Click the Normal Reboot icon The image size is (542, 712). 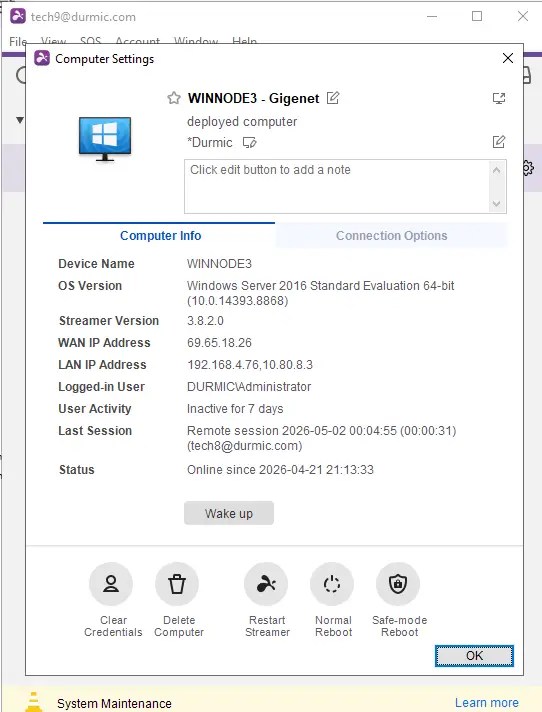(332, 583)
